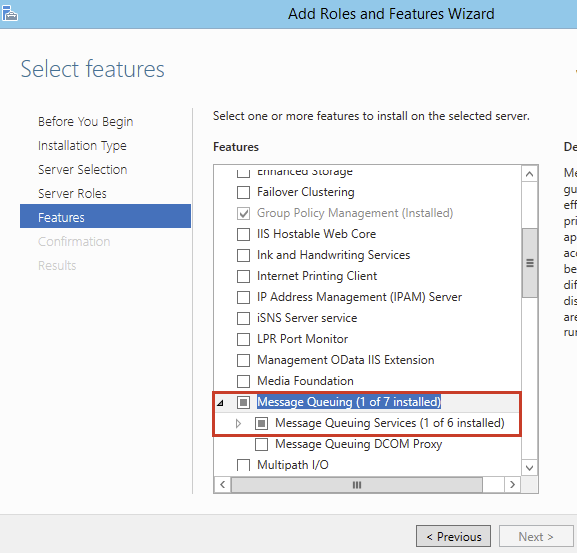Click the wizard icon in the title bar
577x553 pixels.
[10, 13]
